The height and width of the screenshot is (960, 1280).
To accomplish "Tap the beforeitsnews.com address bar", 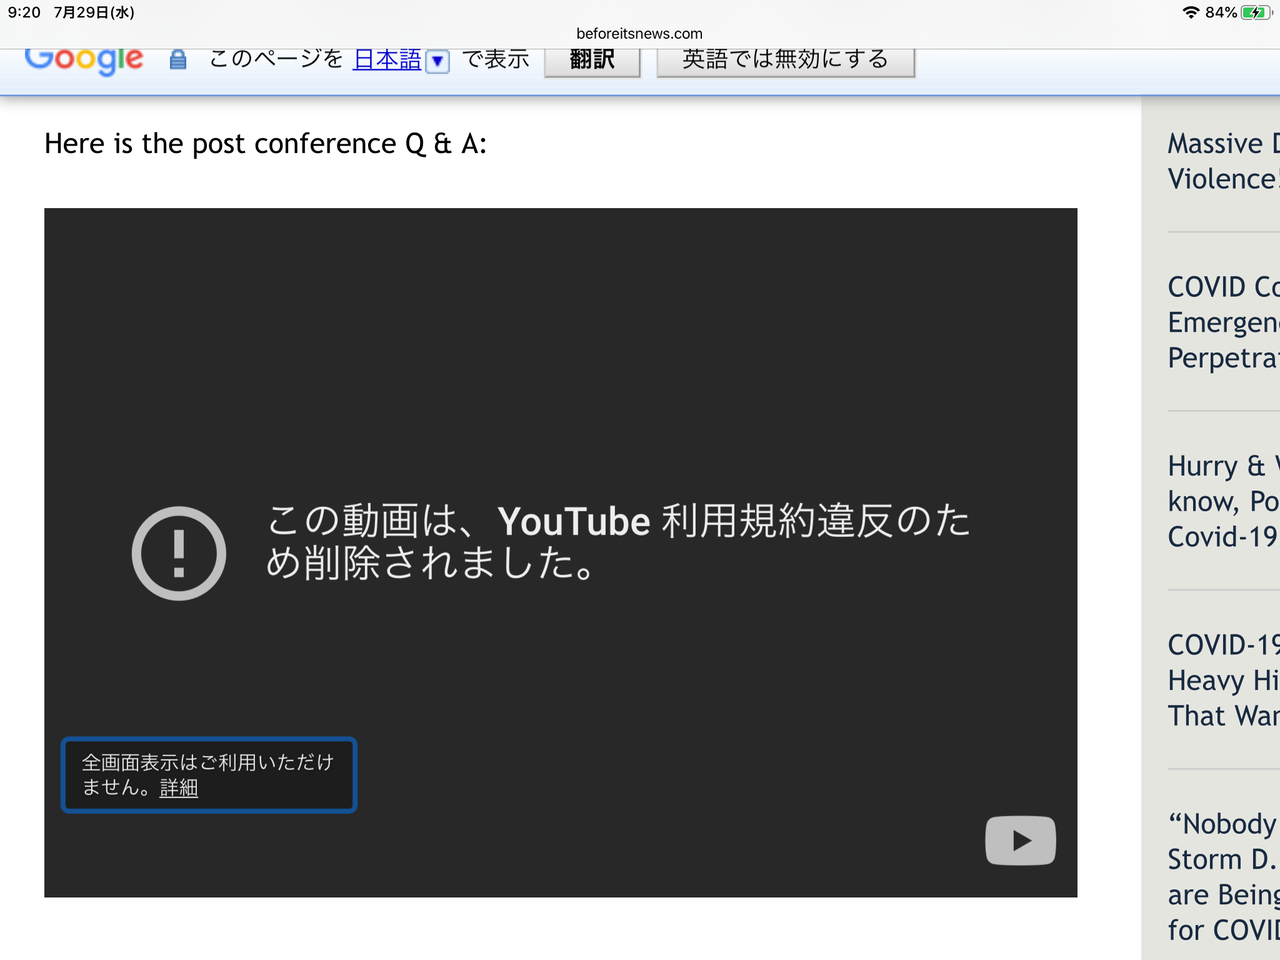I will (x=639, y=33).
